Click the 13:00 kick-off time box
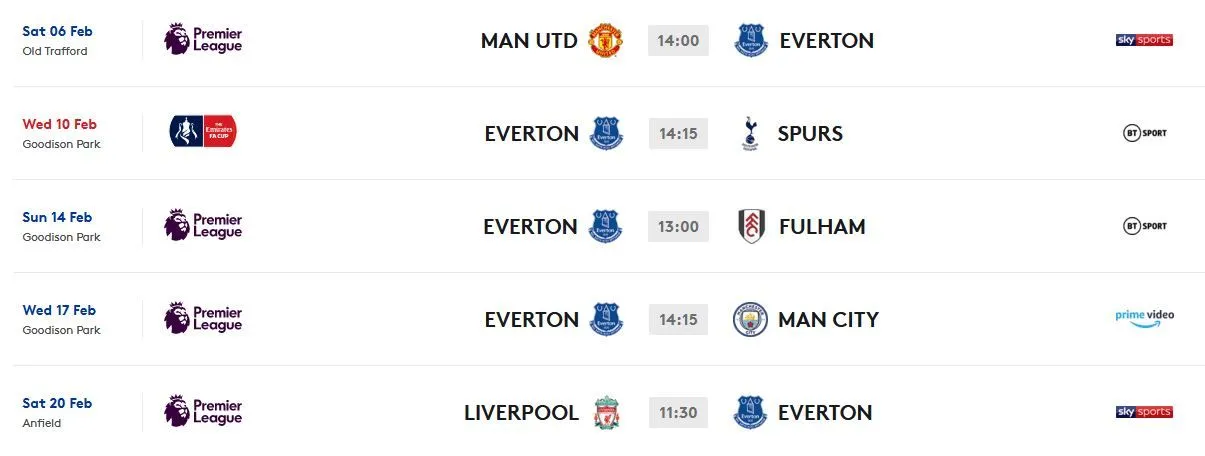 678,227
